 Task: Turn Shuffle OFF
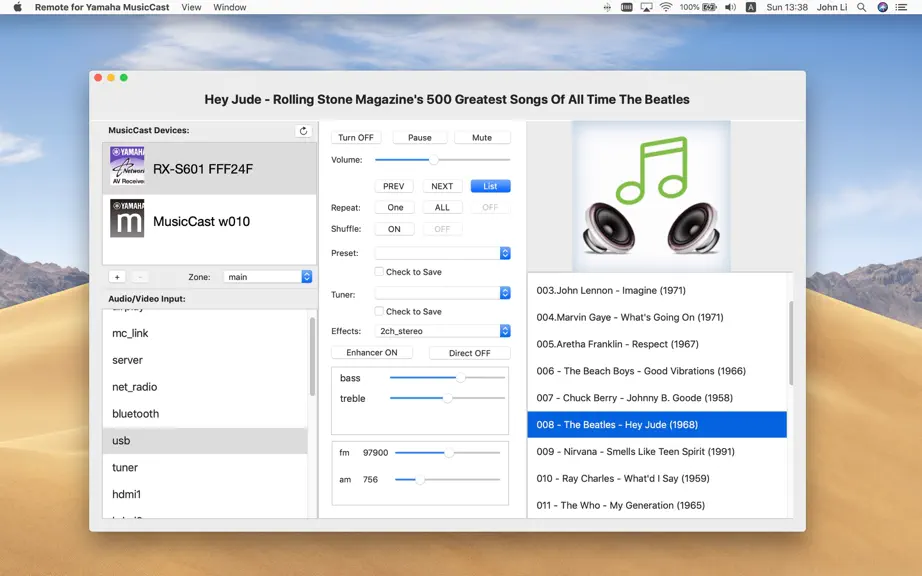coord(442,229)
